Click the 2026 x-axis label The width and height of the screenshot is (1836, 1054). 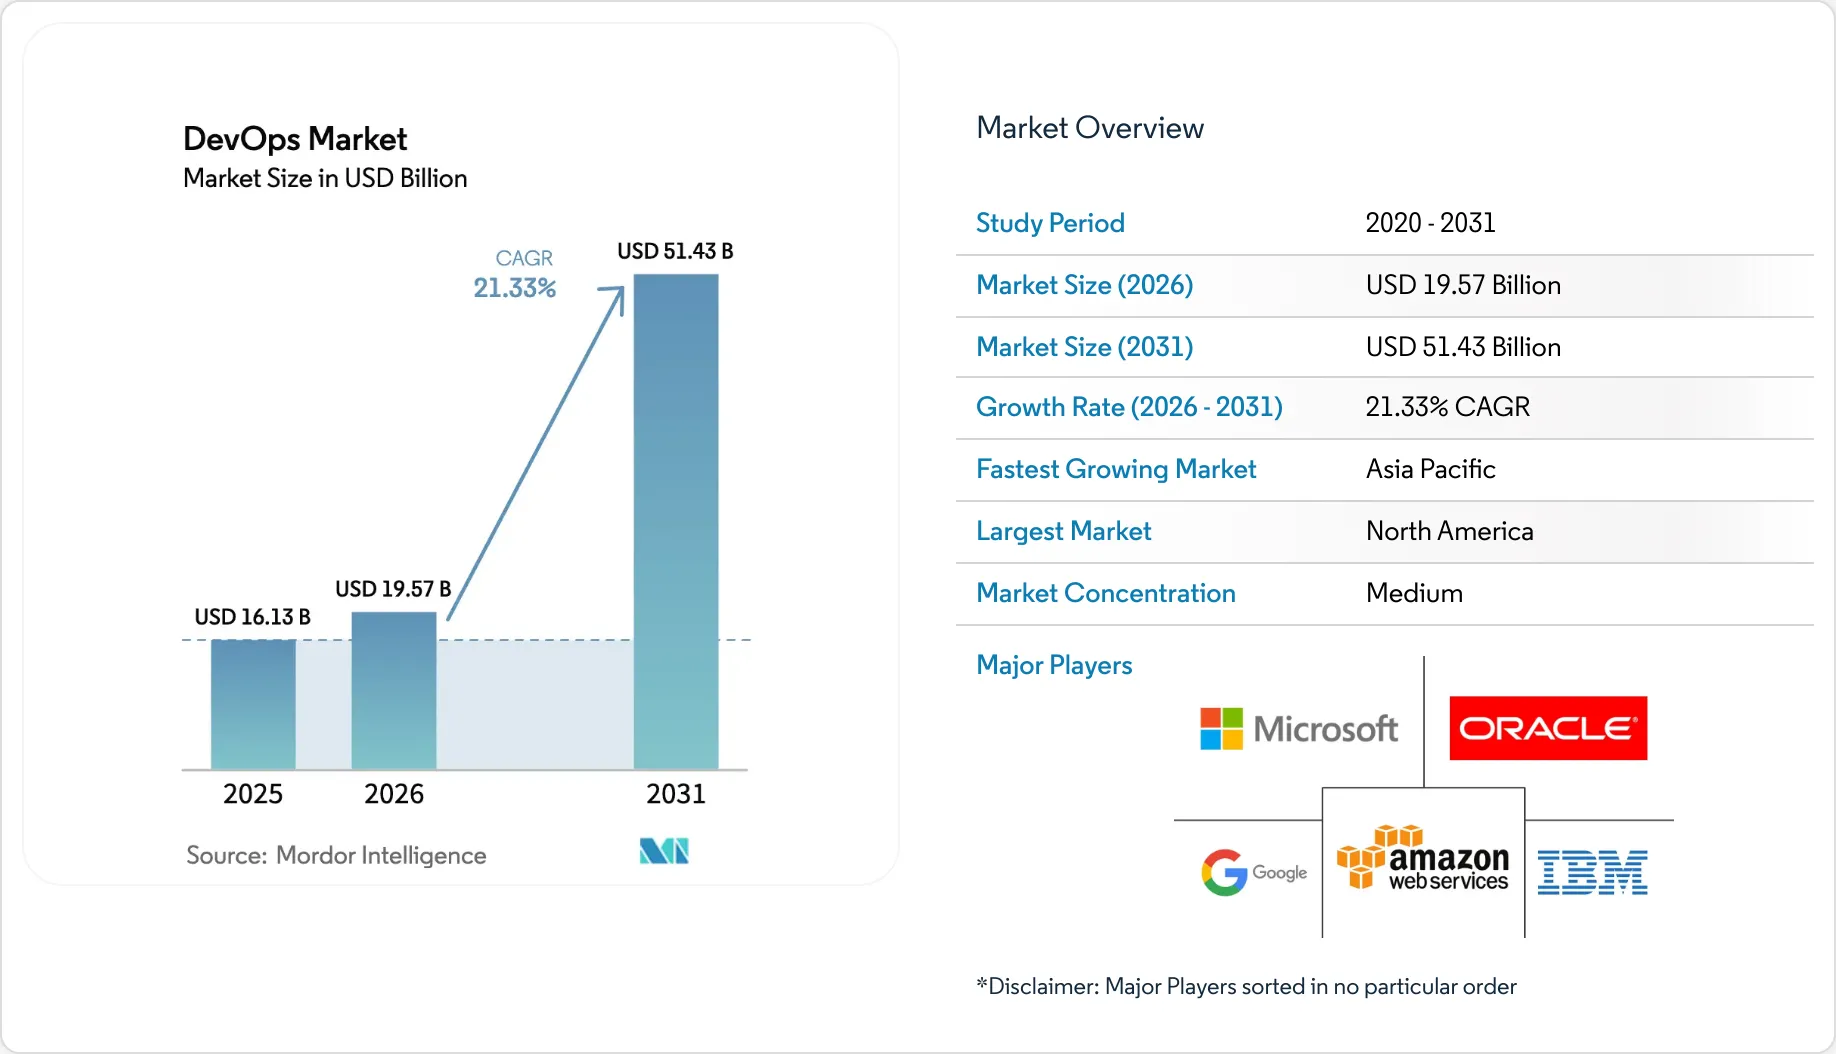point(394,794)
